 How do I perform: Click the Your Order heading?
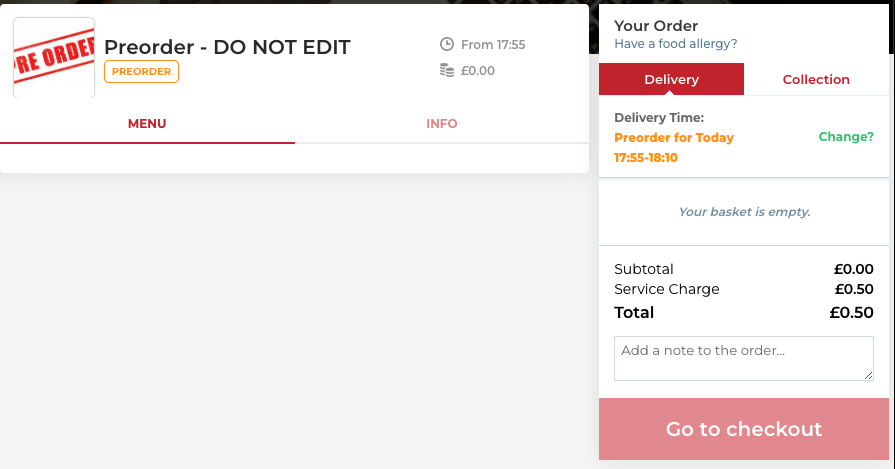656,26
